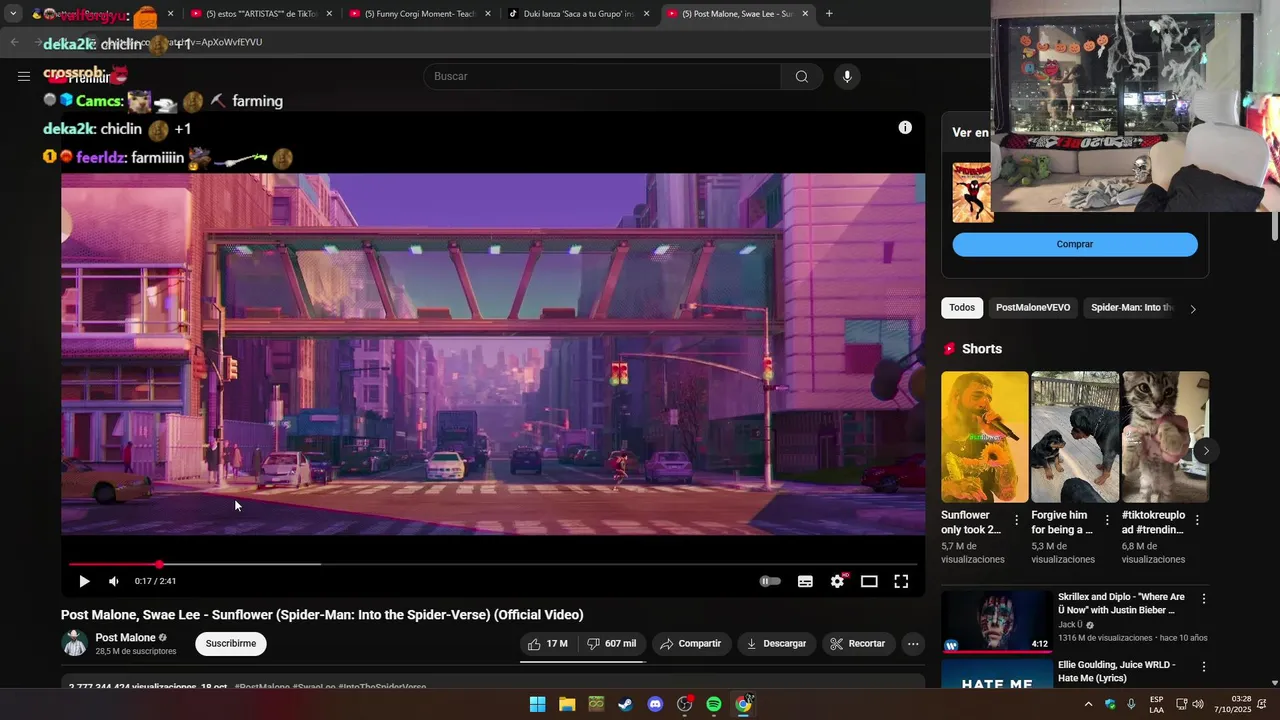This screenshot has height=720, width=1280.
Task: Open the Sunflower only took 2... short
Action: coord(984,437)
